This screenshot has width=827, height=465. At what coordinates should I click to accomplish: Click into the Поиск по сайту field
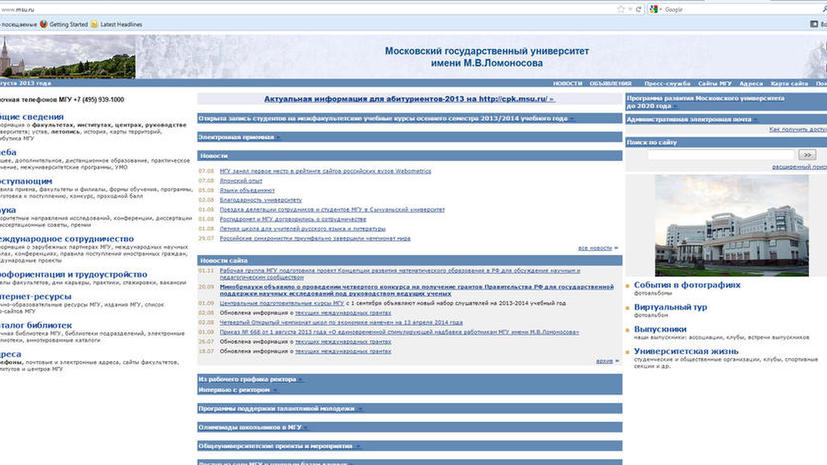click(x=720, y=154)
